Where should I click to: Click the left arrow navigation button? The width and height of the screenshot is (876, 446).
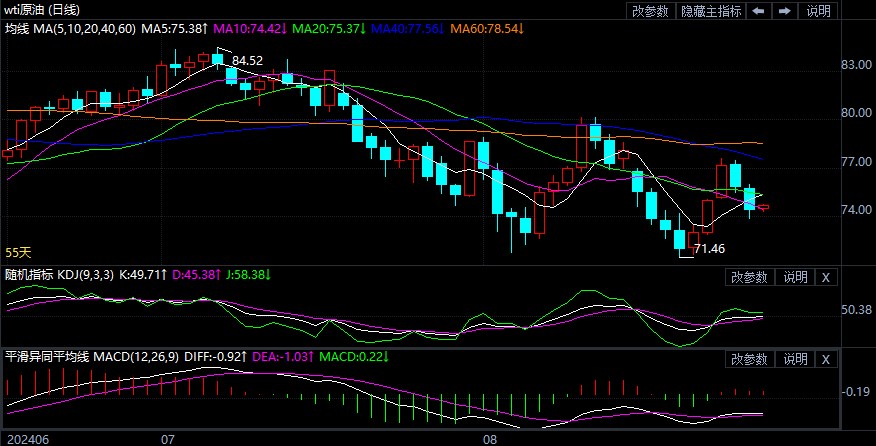pyautogui.click(x=760, y=11)
